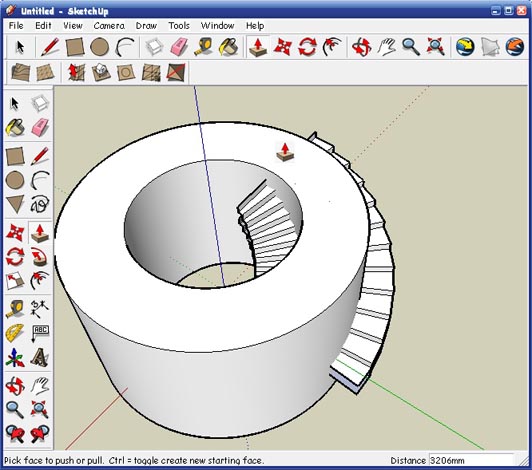532x470 pixels.
Task: Click the Distance measurement input box
Action: click(471, 460)
